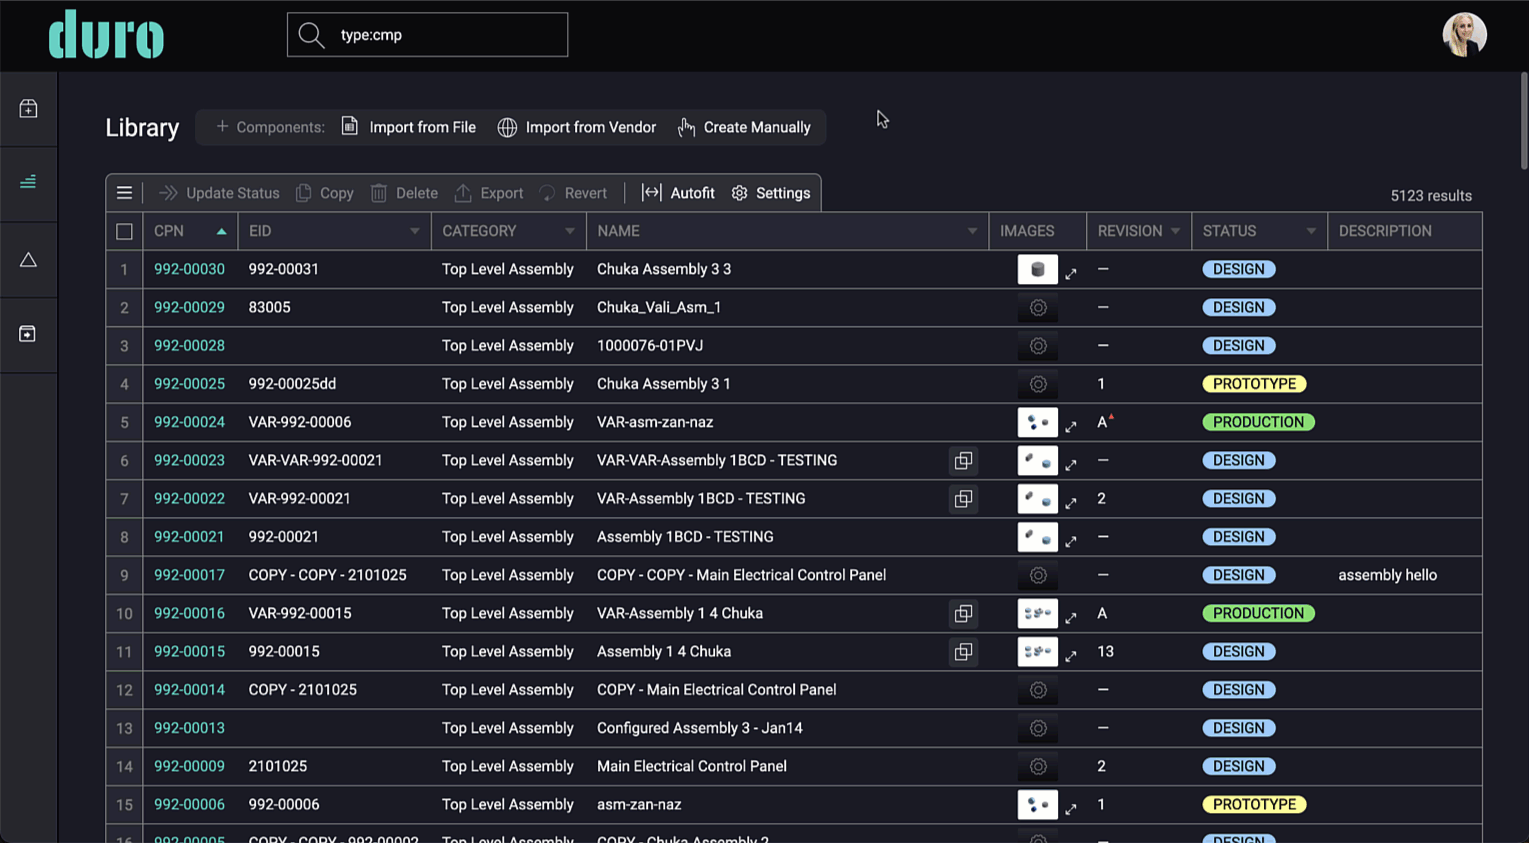Screen dimensions: 1529x843
Task: Open the REVISION column dropdown arrow
Action: pyautogui.click(x=1176, y=231)
